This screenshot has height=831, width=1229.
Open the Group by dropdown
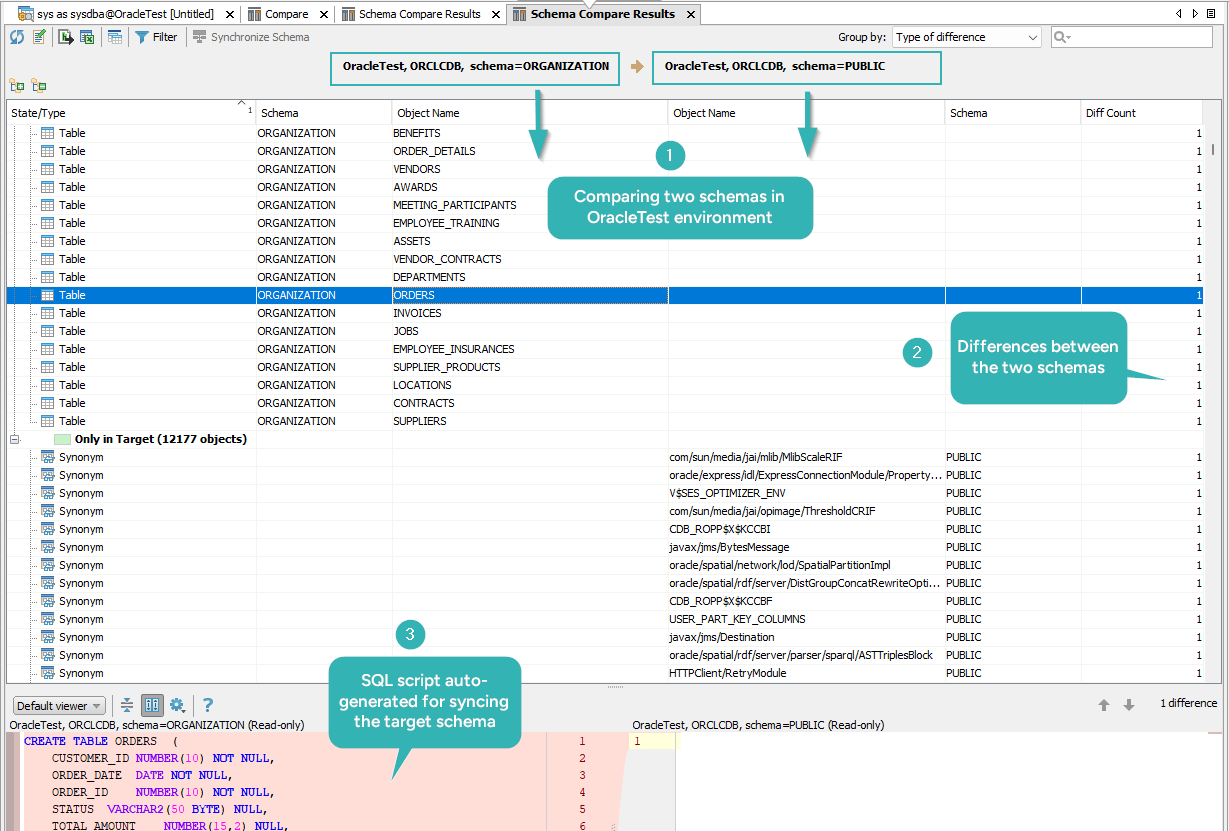pos(967,37)
